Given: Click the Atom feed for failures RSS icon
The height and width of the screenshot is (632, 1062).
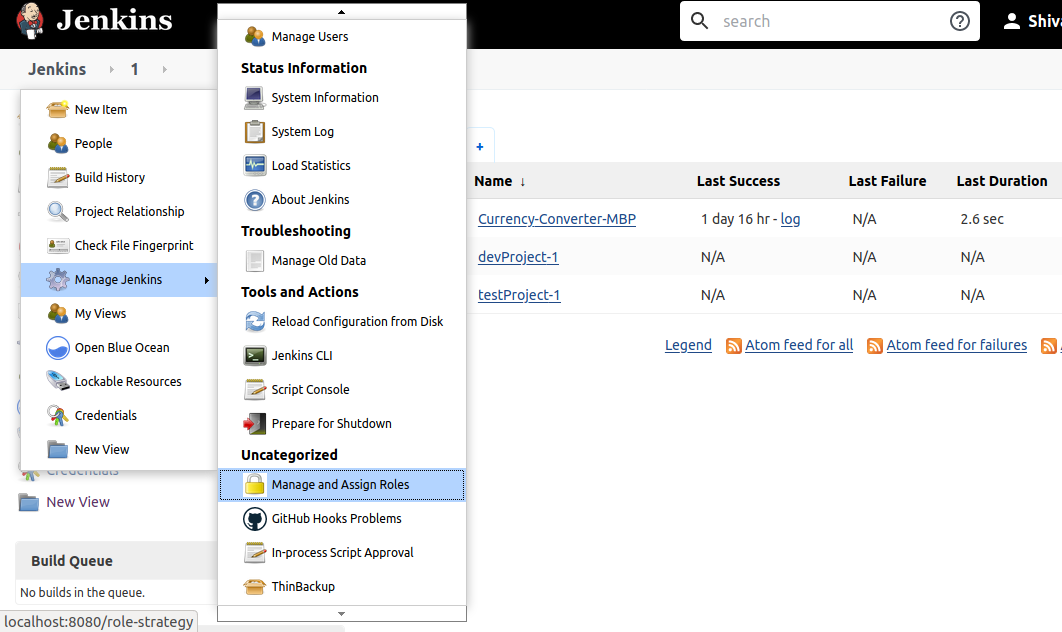Looking at the screenshot, I should [875, 346].
